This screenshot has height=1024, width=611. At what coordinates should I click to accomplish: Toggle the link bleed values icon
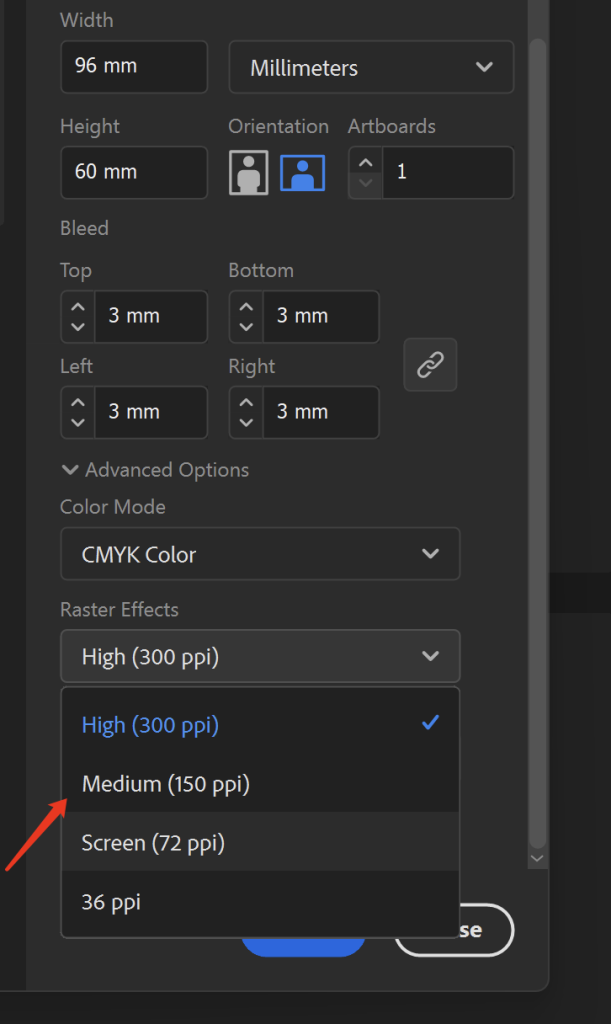click(430, 365)
